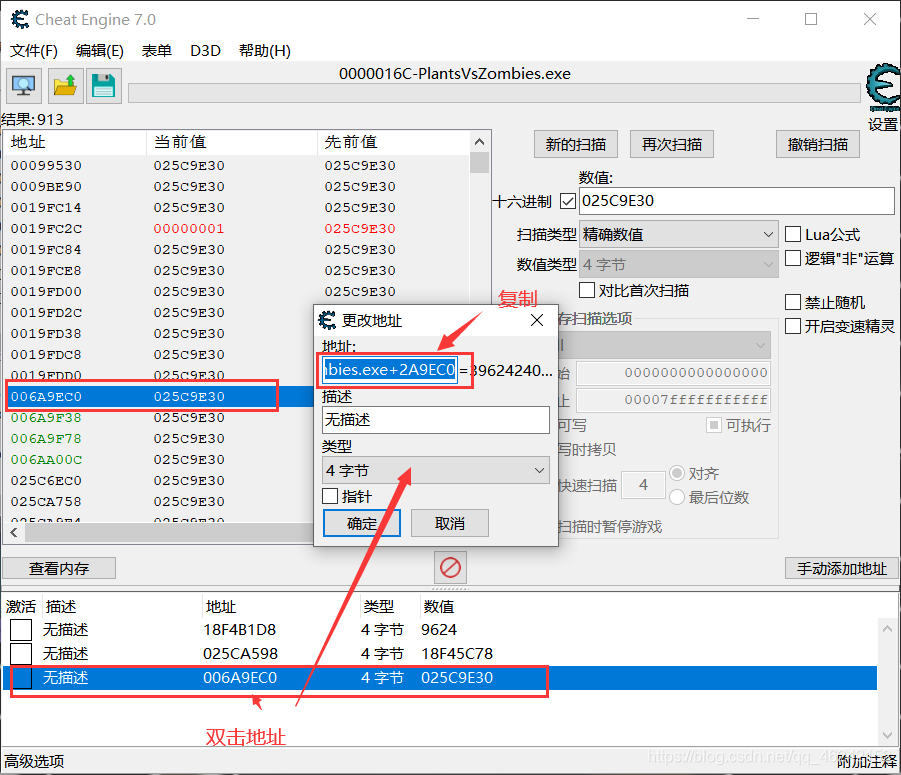Click the 数值 hex input field

[737, 201]
